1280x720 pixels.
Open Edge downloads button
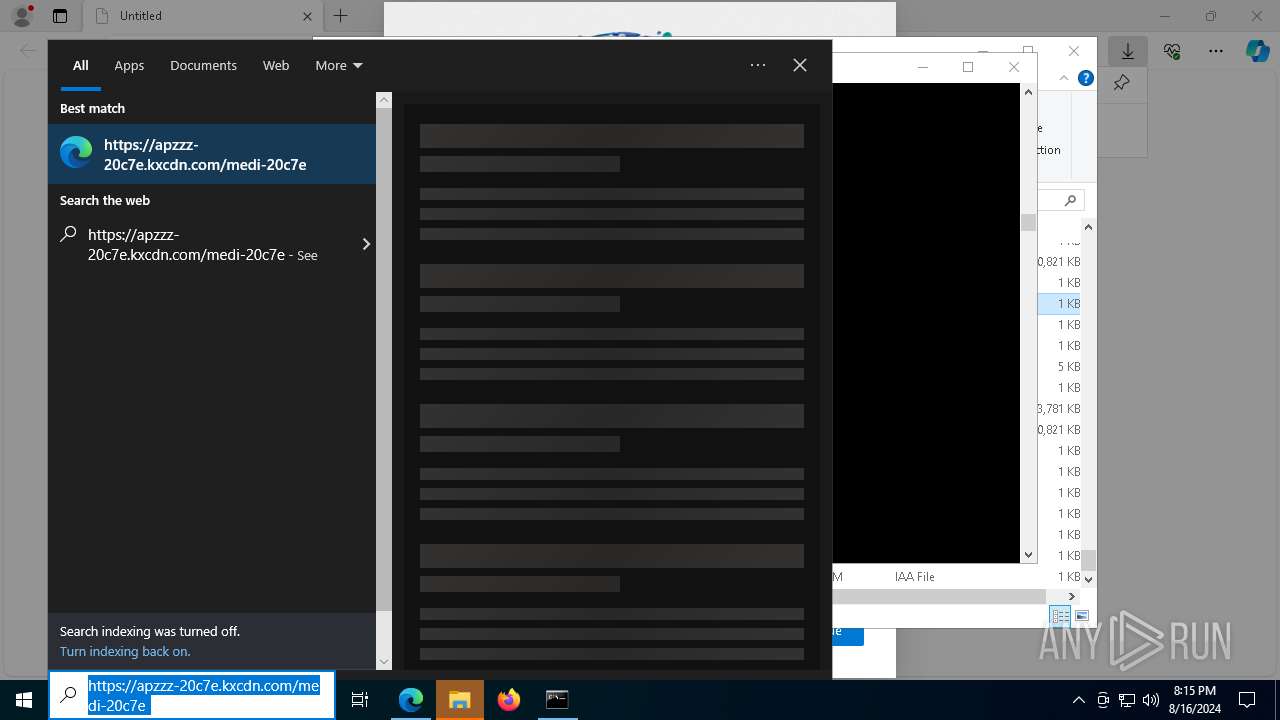[1128, 51]
